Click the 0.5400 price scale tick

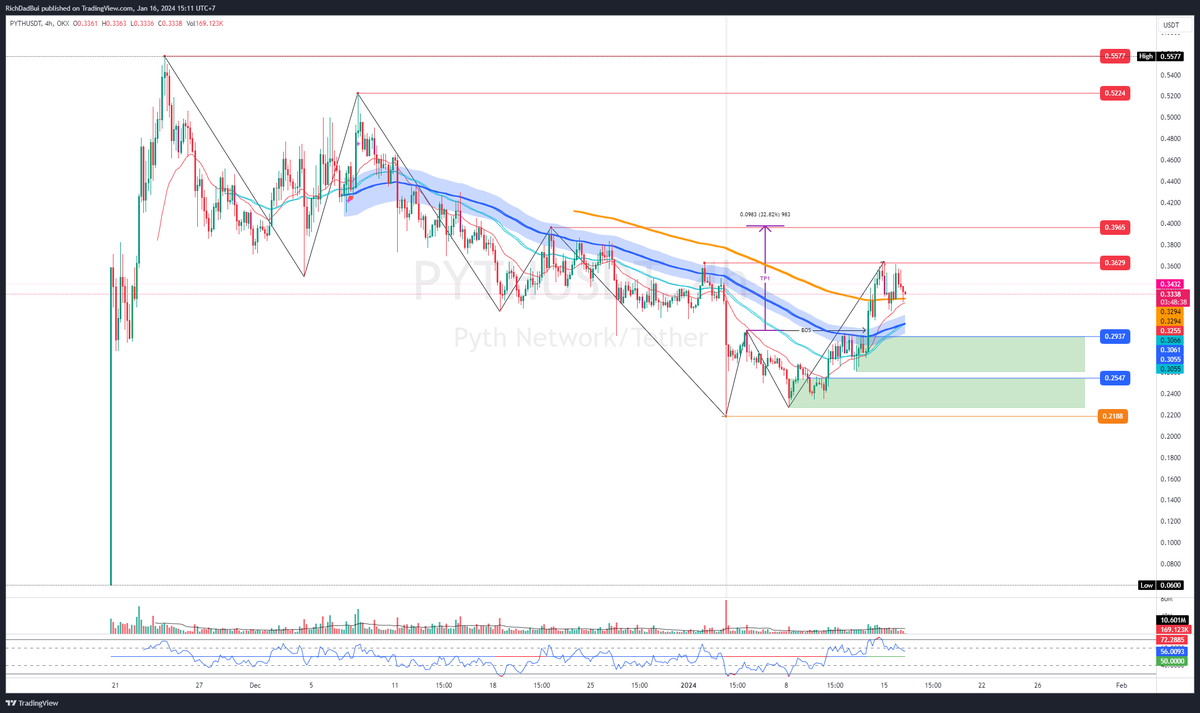coord(1170,75)
